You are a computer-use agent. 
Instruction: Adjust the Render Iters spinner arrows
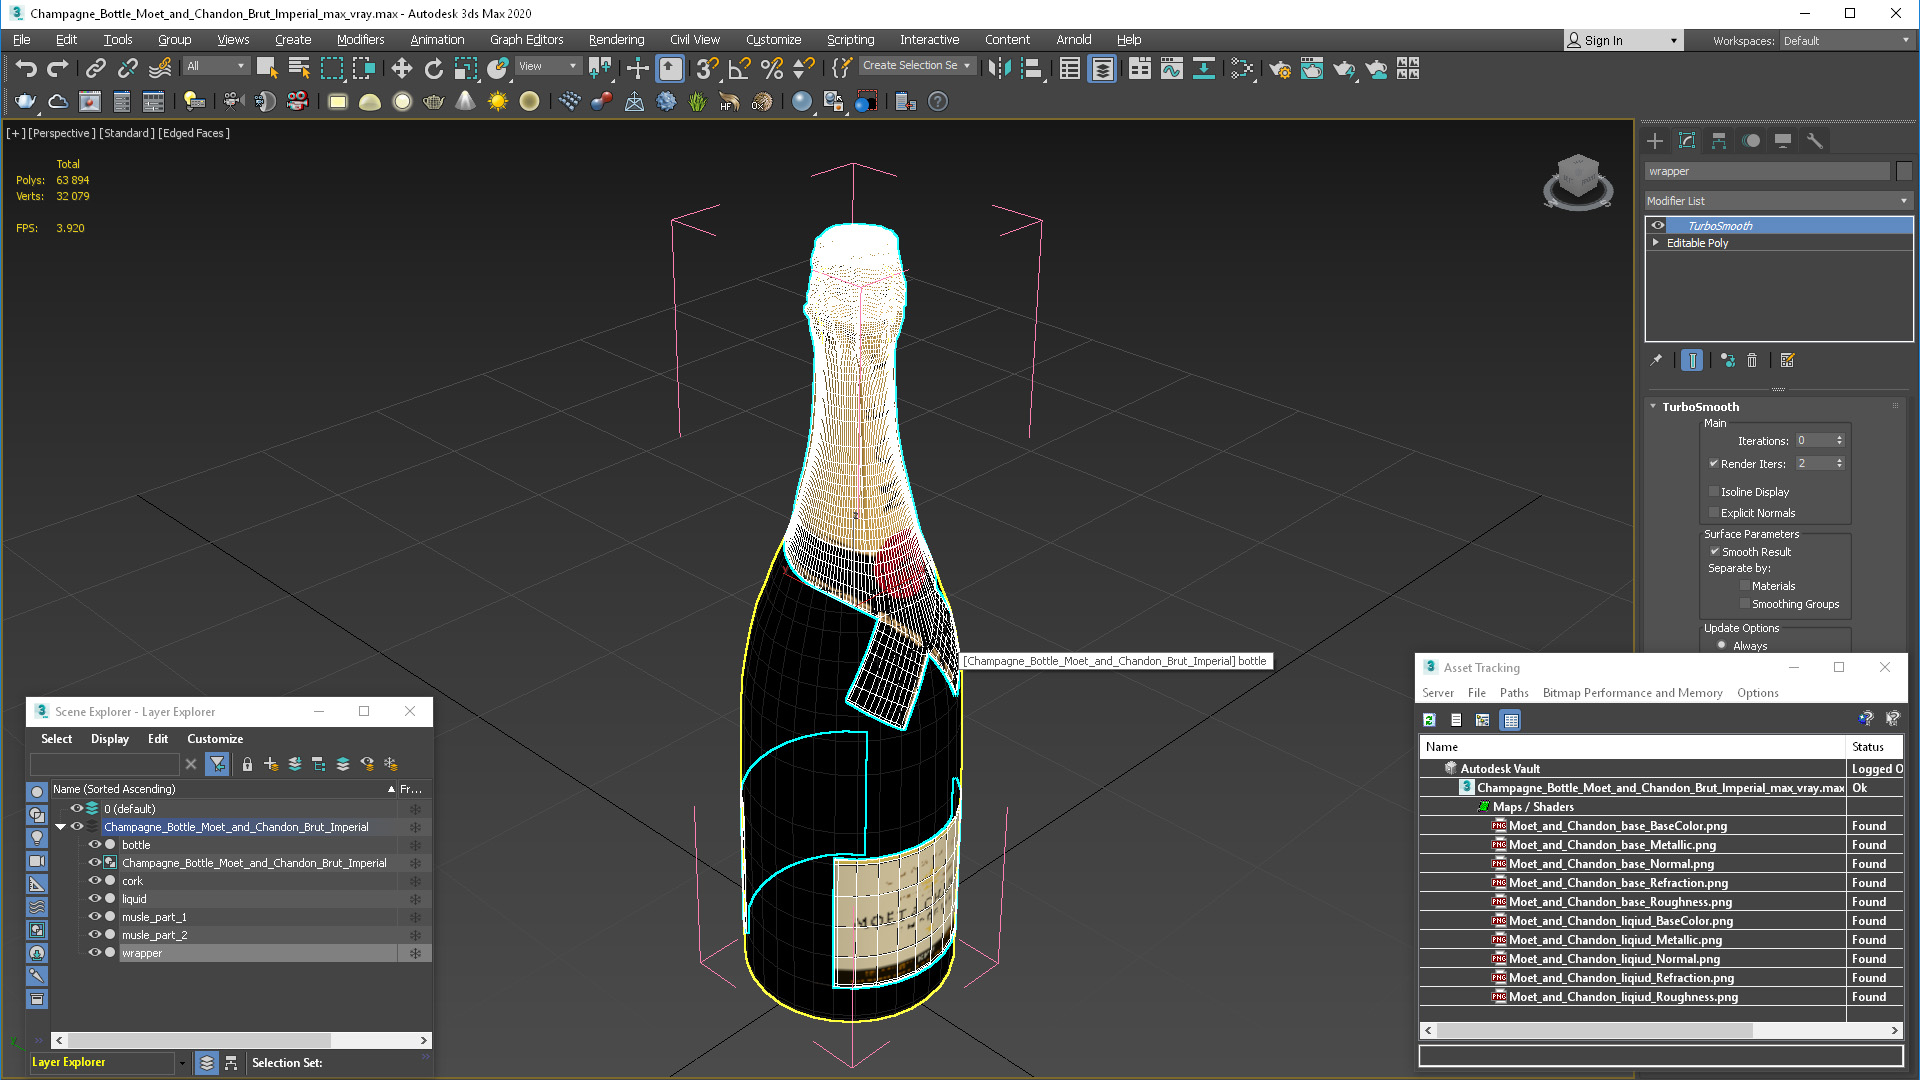1839,464
